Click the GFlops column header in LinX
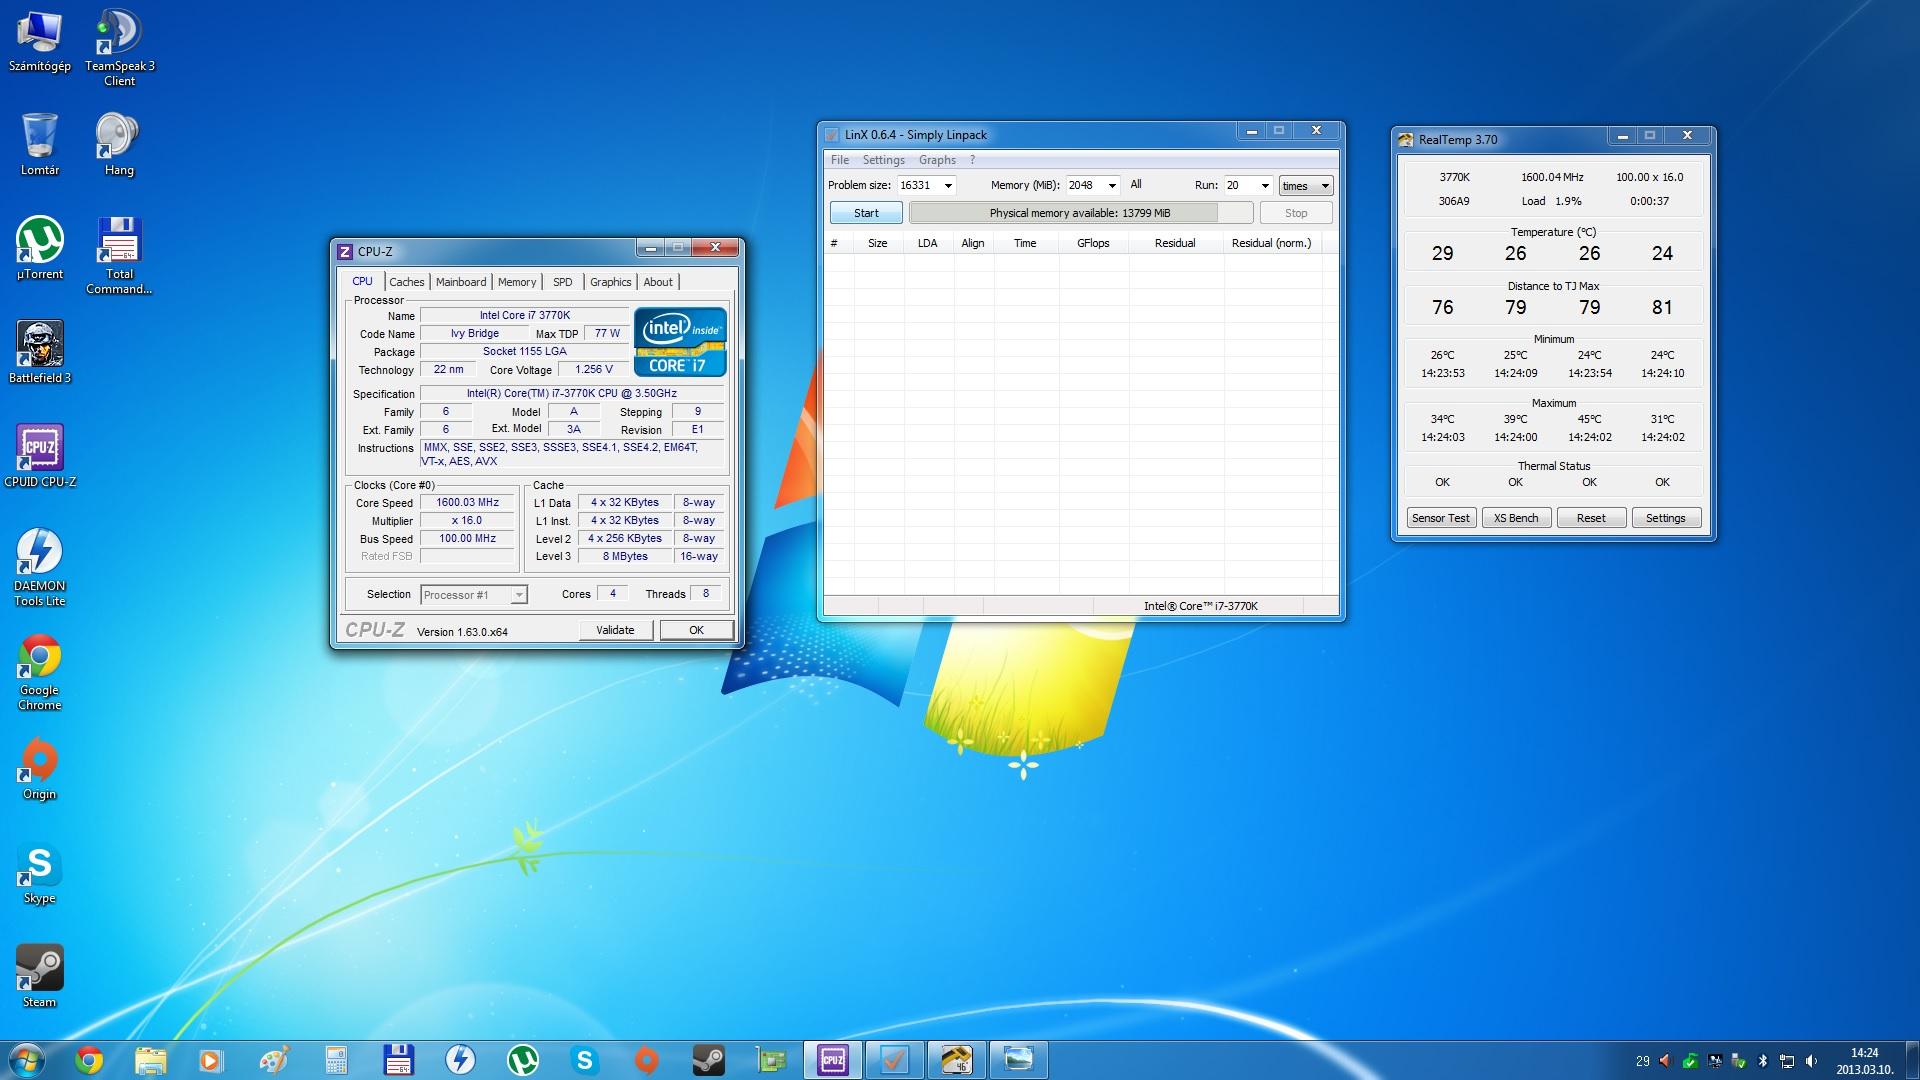 tap(1093, 243)
